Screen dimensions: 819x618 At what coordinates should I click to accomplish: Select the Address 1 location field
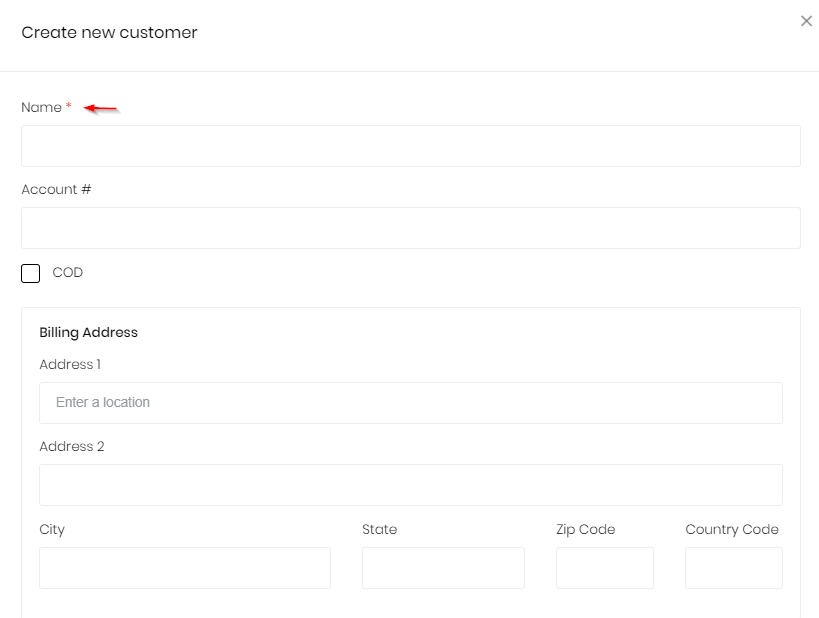[410, 403]
